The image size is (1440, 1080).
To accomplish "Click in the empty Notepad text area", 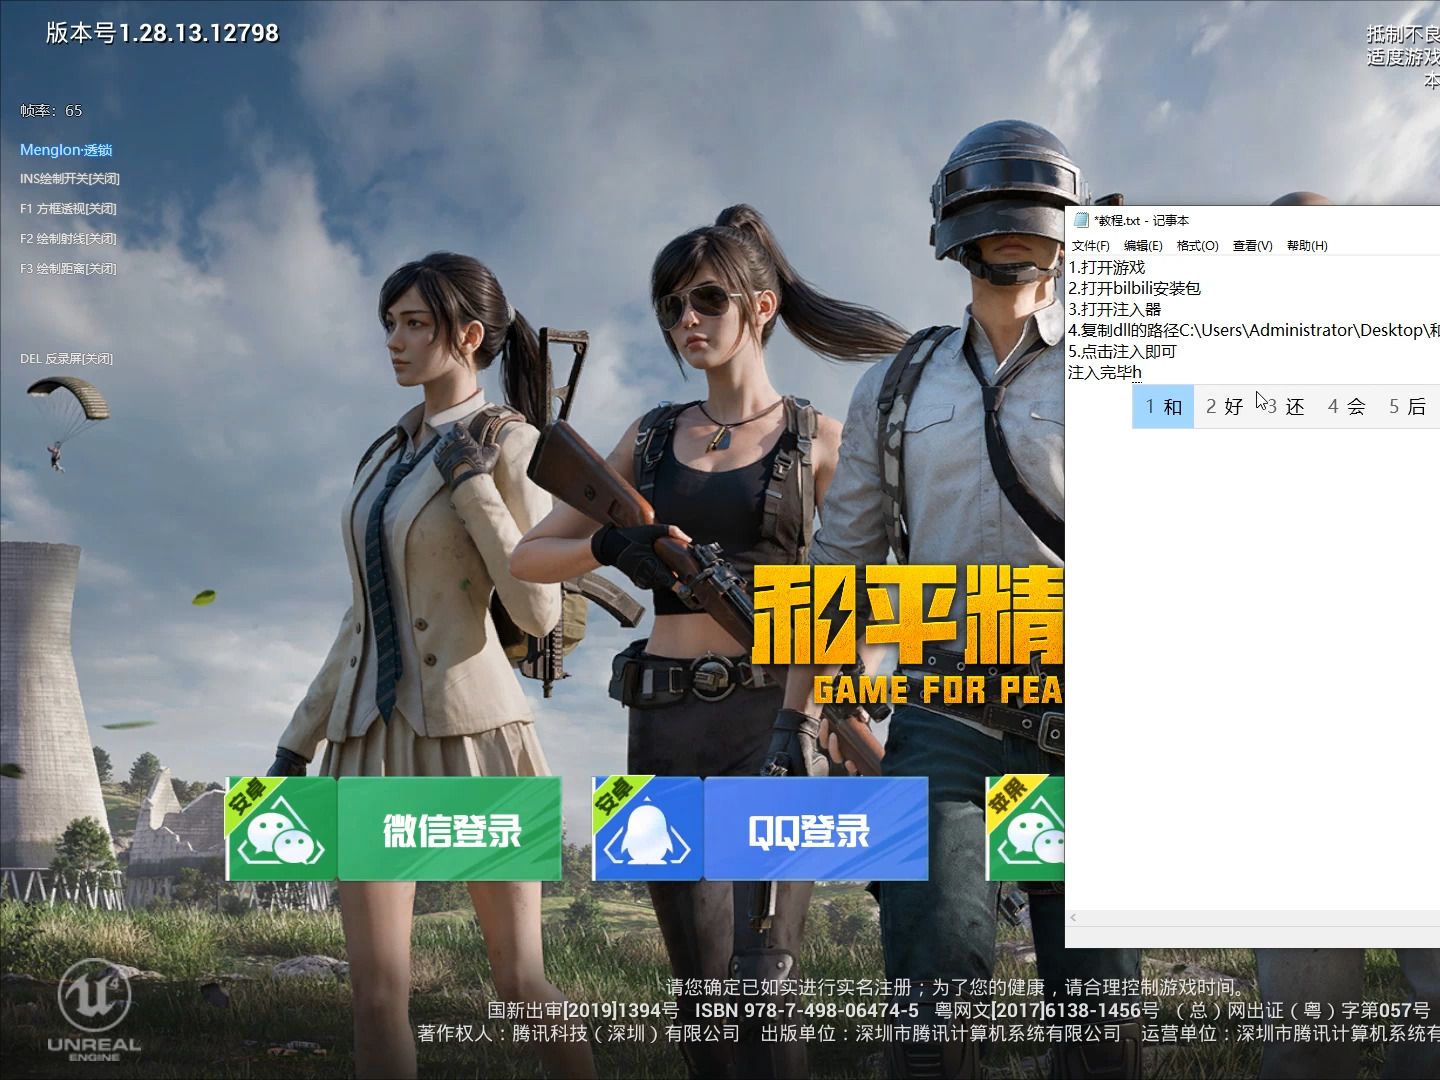I will [x=1250, y=650].
